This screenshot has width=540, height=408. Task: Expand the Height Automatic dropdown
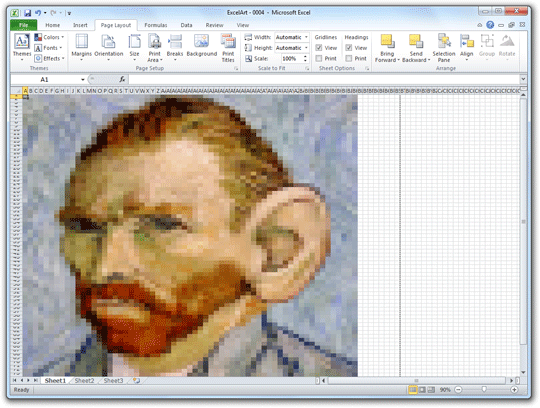(306, 48)
